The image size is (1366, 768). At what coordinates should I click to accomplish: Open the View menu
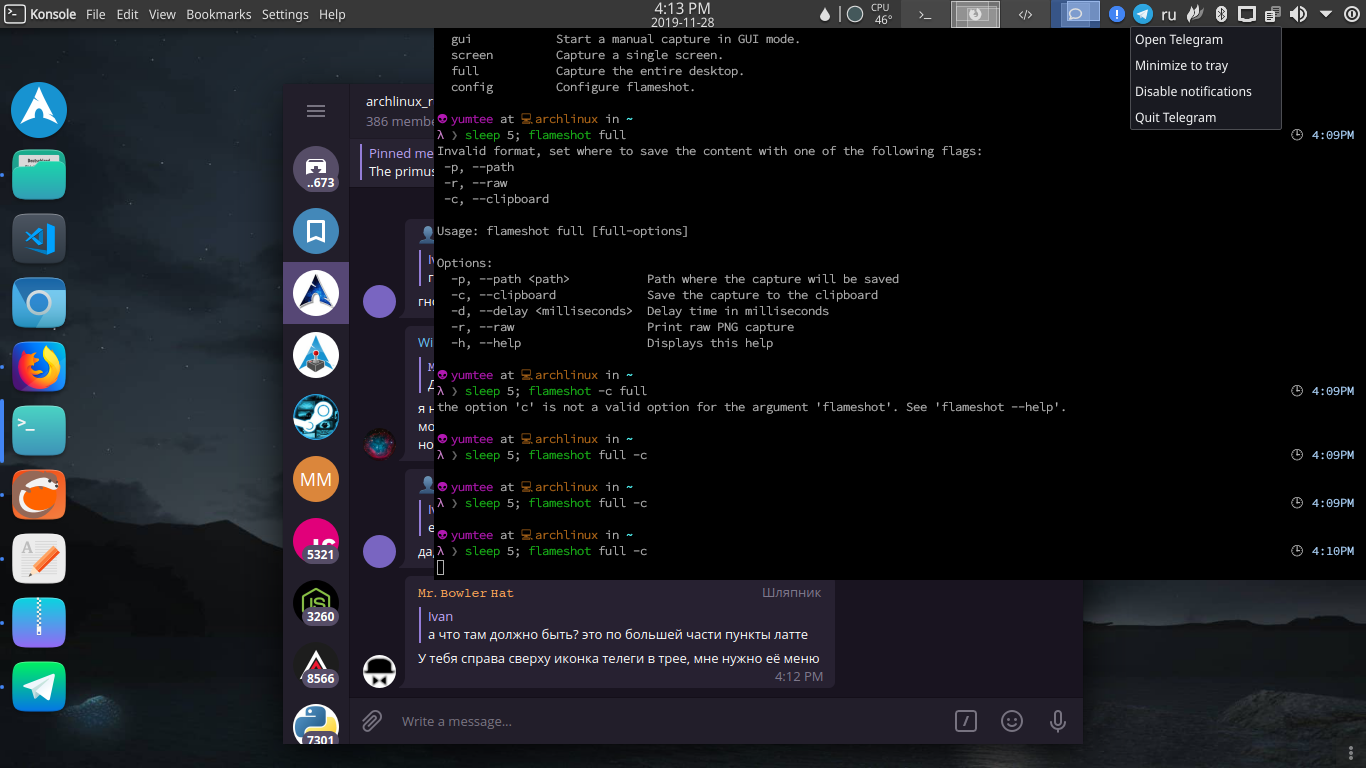[162, 14]
